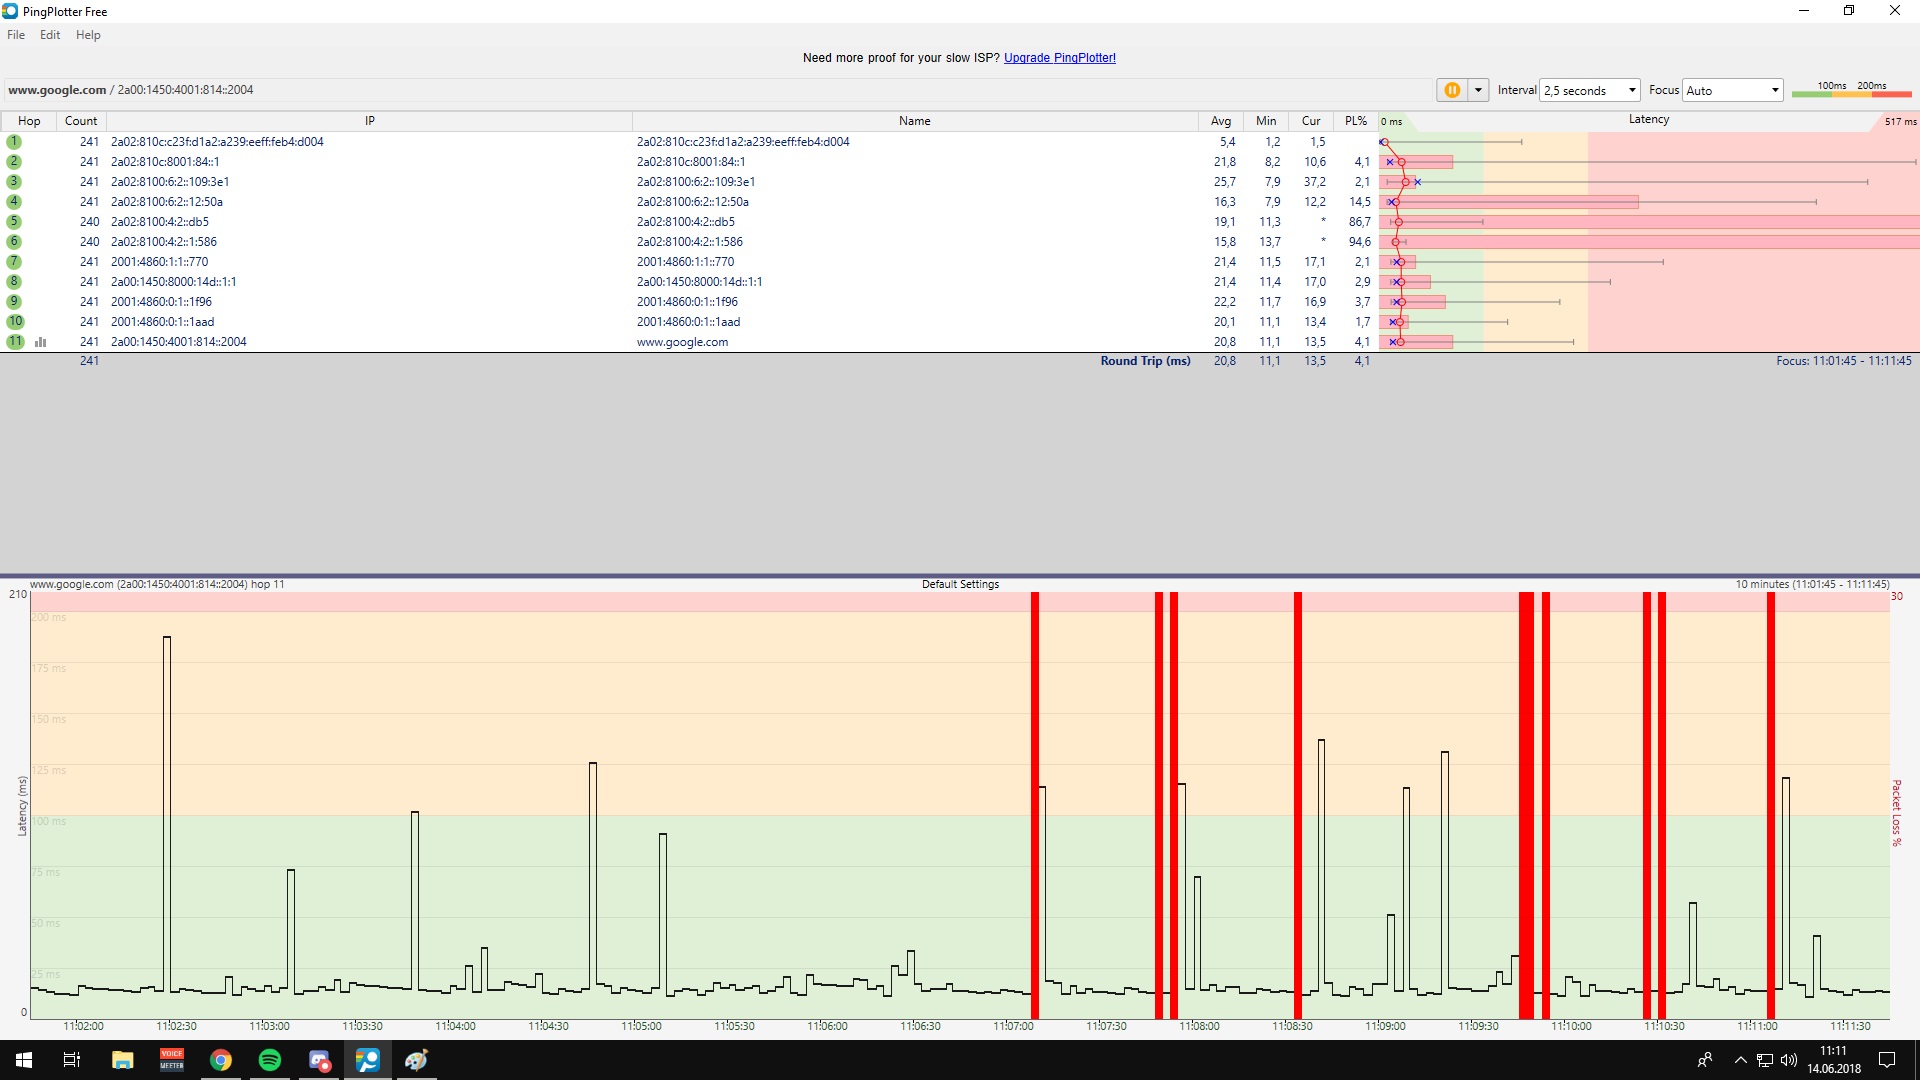Click the IP column header
1920x1080 pixels.
point(369,121)
